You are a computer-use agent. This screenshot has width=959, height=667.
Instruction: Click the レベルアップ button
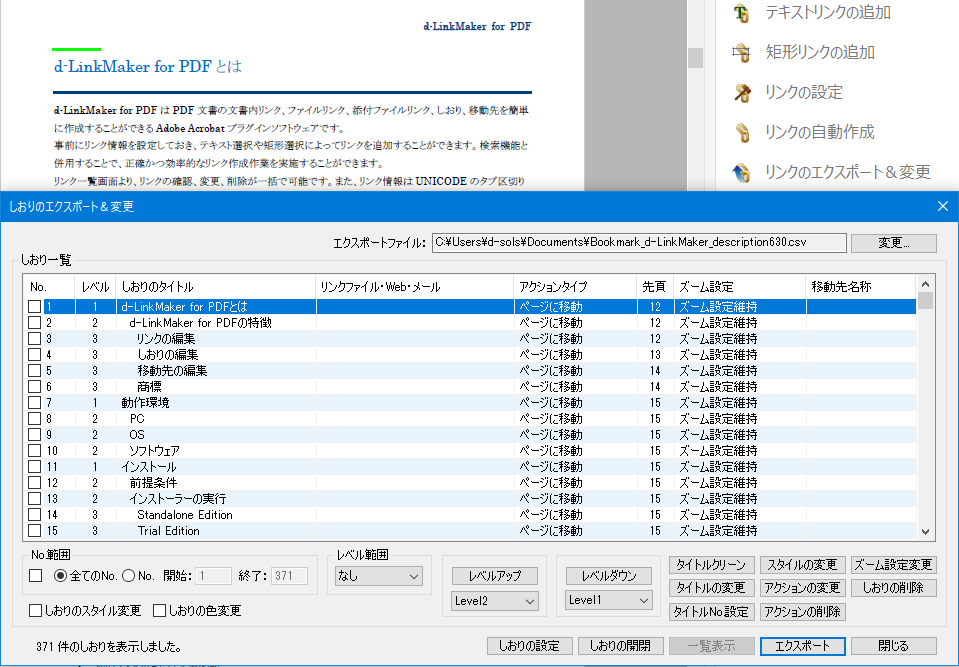point(495,576)
